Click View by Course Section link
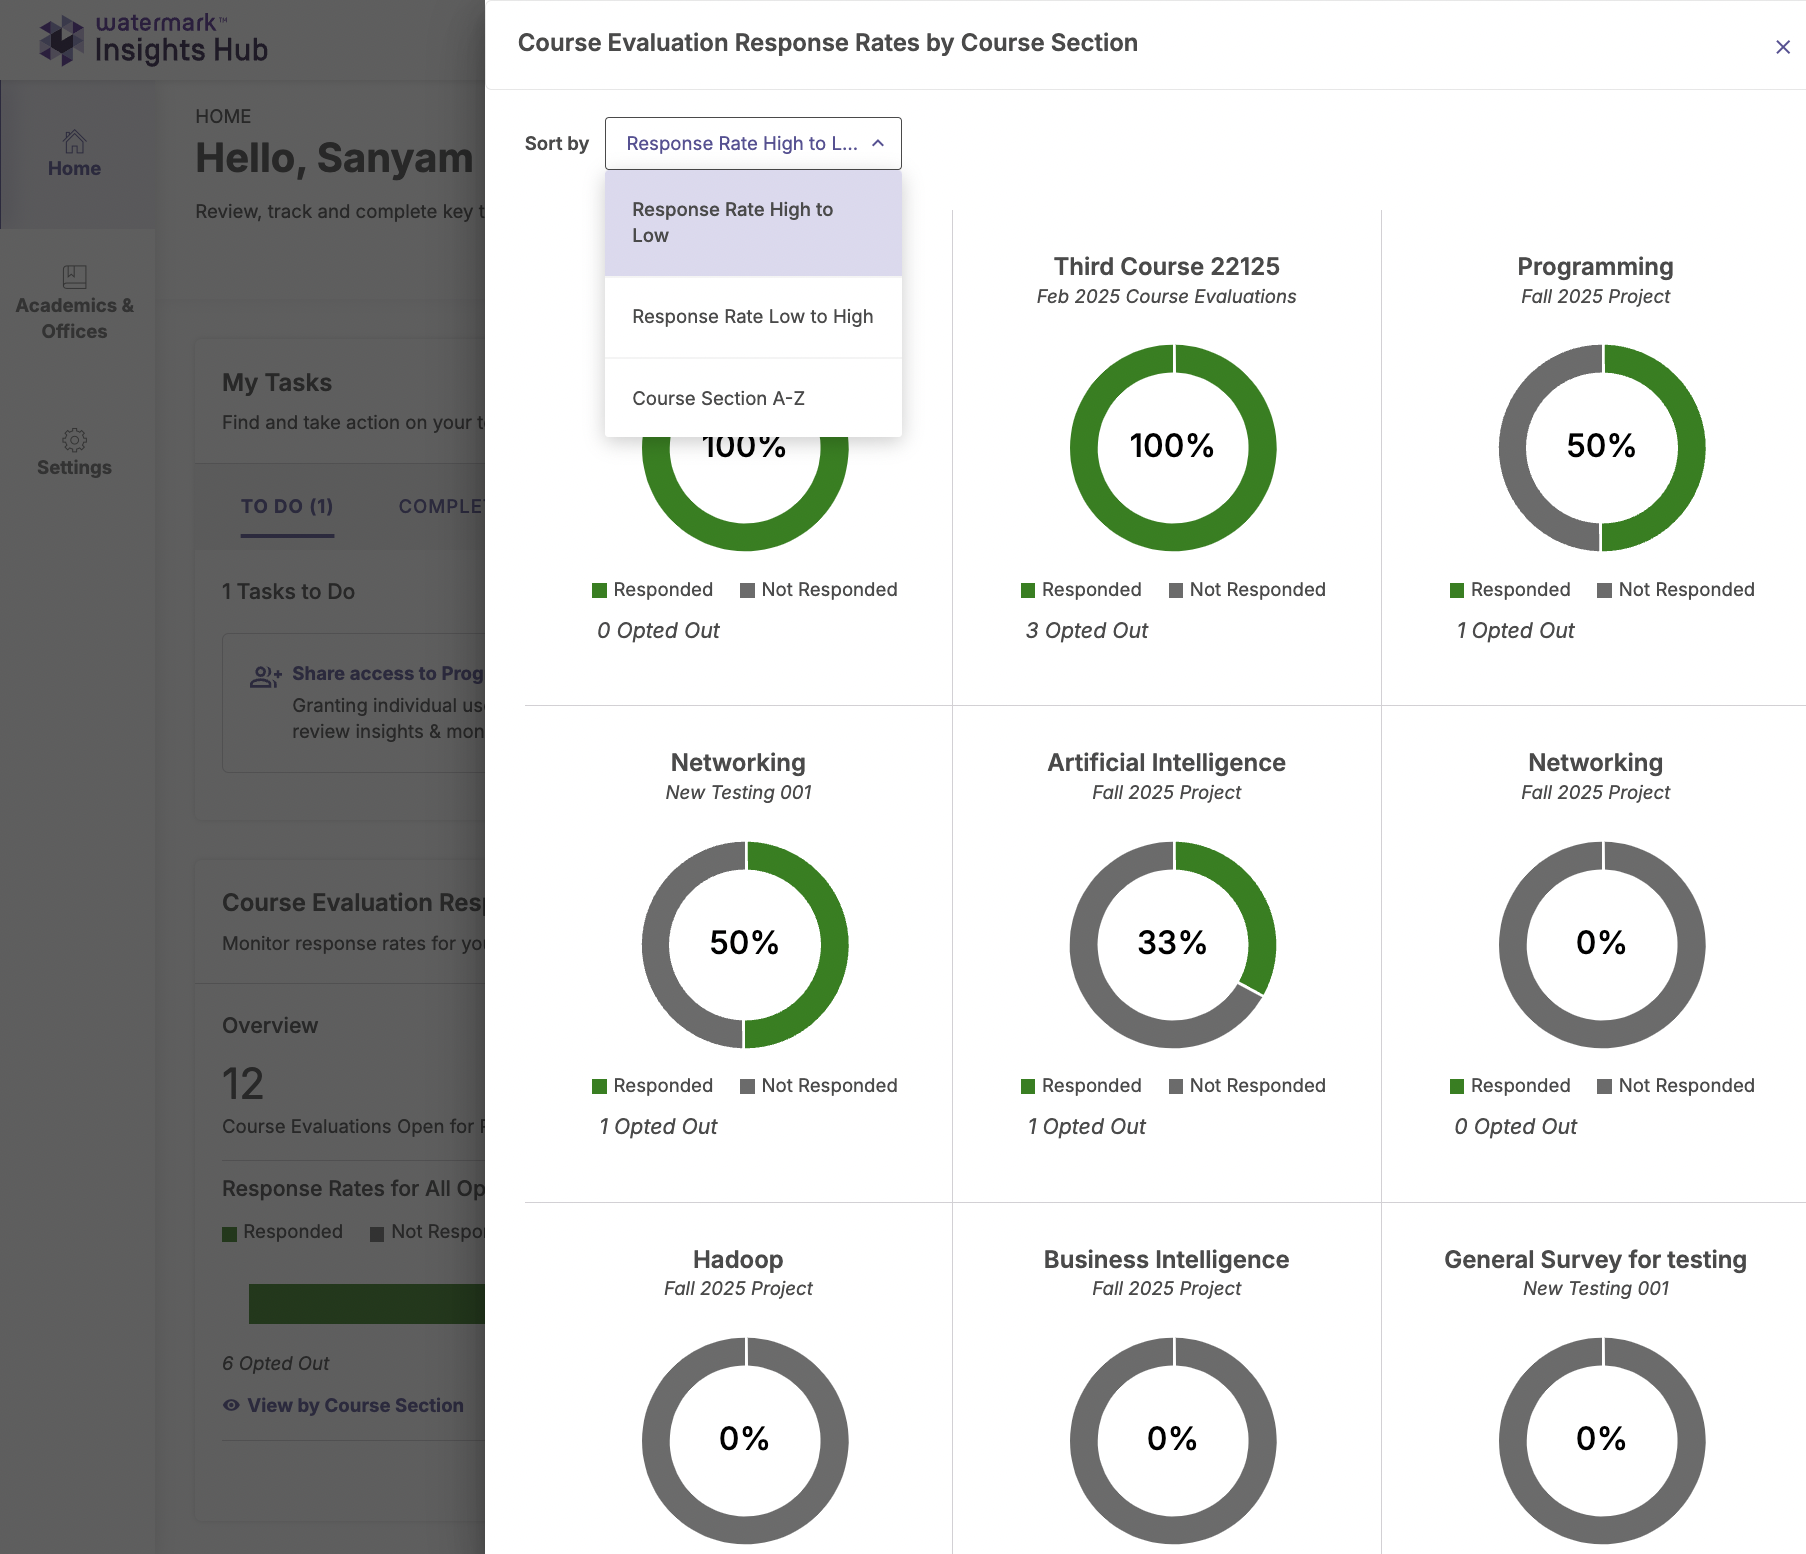The height and width of the screenshot is (1554, 1806). [x=355, y=1405]
